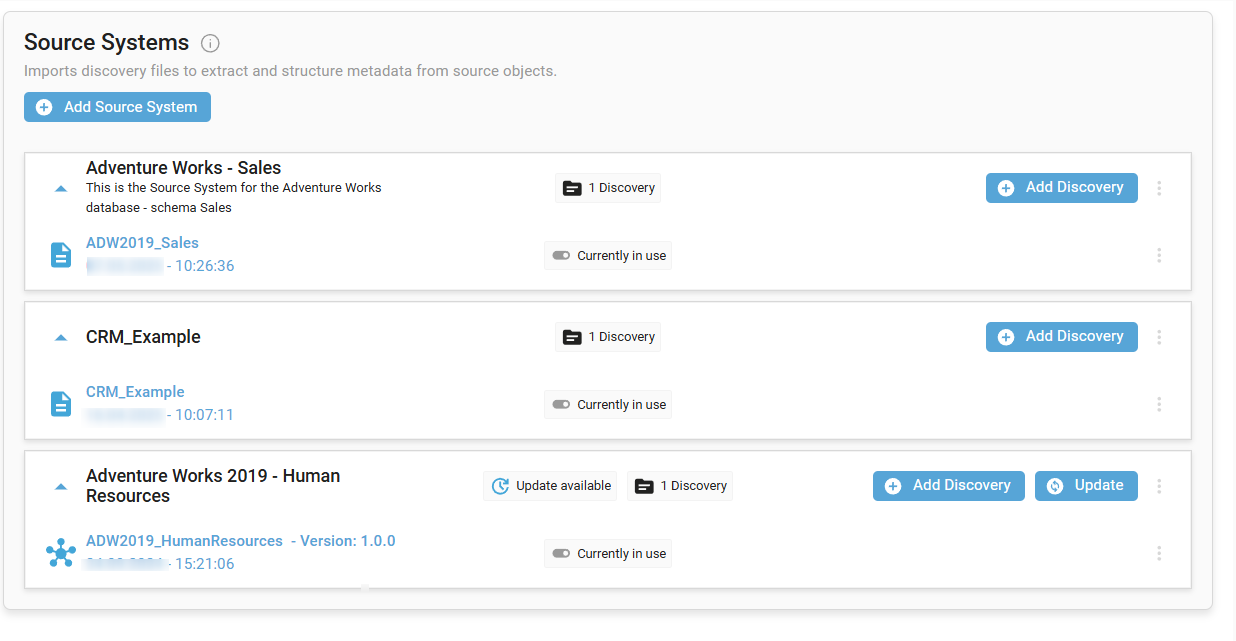Click the ADW2019_Sales timestamp 10:26:36
1236x641 pixels.
[x=205, y=266]
